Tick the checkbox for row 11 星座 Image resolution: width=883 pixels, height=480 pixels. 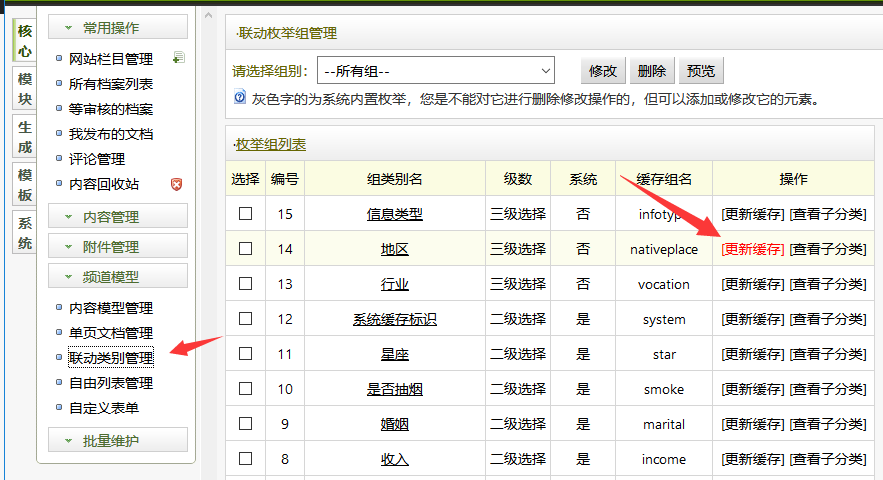point(246,353)
